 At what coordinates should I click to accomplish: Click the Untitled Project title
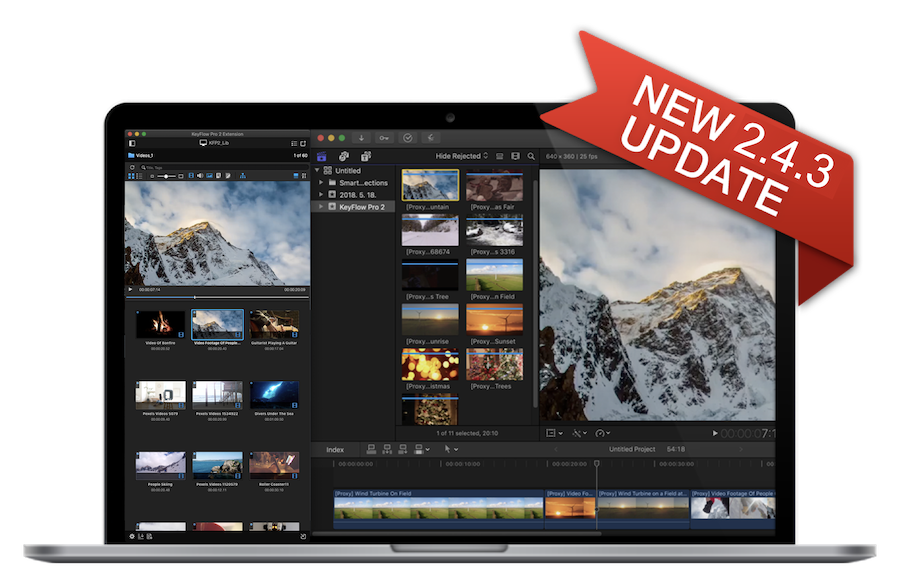click(632, 449)
